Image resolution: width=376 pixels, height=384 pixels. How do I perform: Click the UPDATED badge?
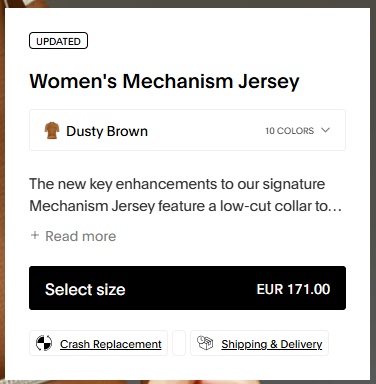[x=58, y=41]
